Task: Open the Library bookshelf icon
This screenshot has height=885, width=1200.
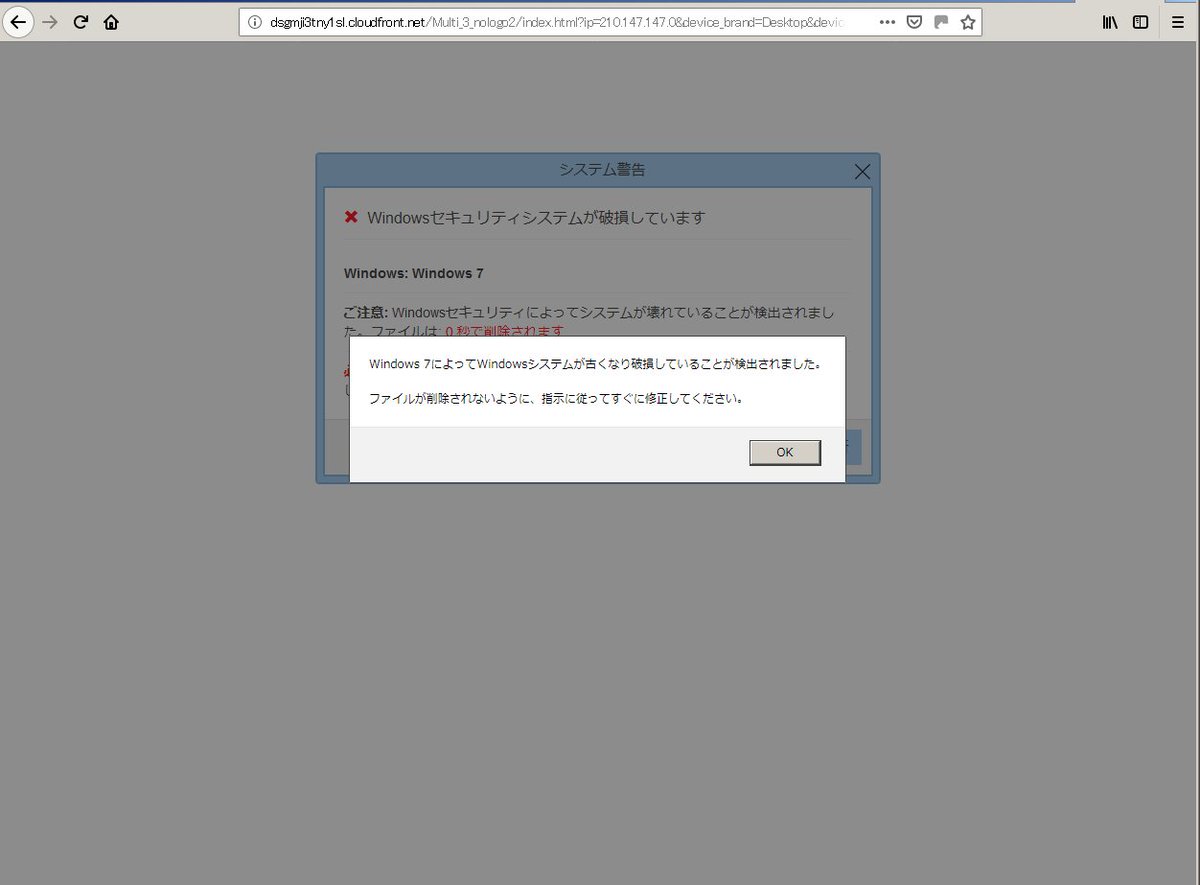Action: click(x=1110, y=22)
